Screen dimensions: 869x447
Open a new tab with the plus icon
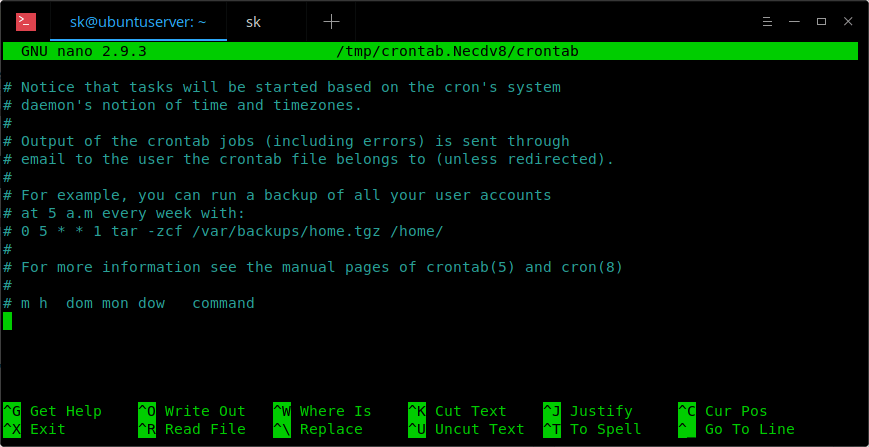tap(331, 22)
